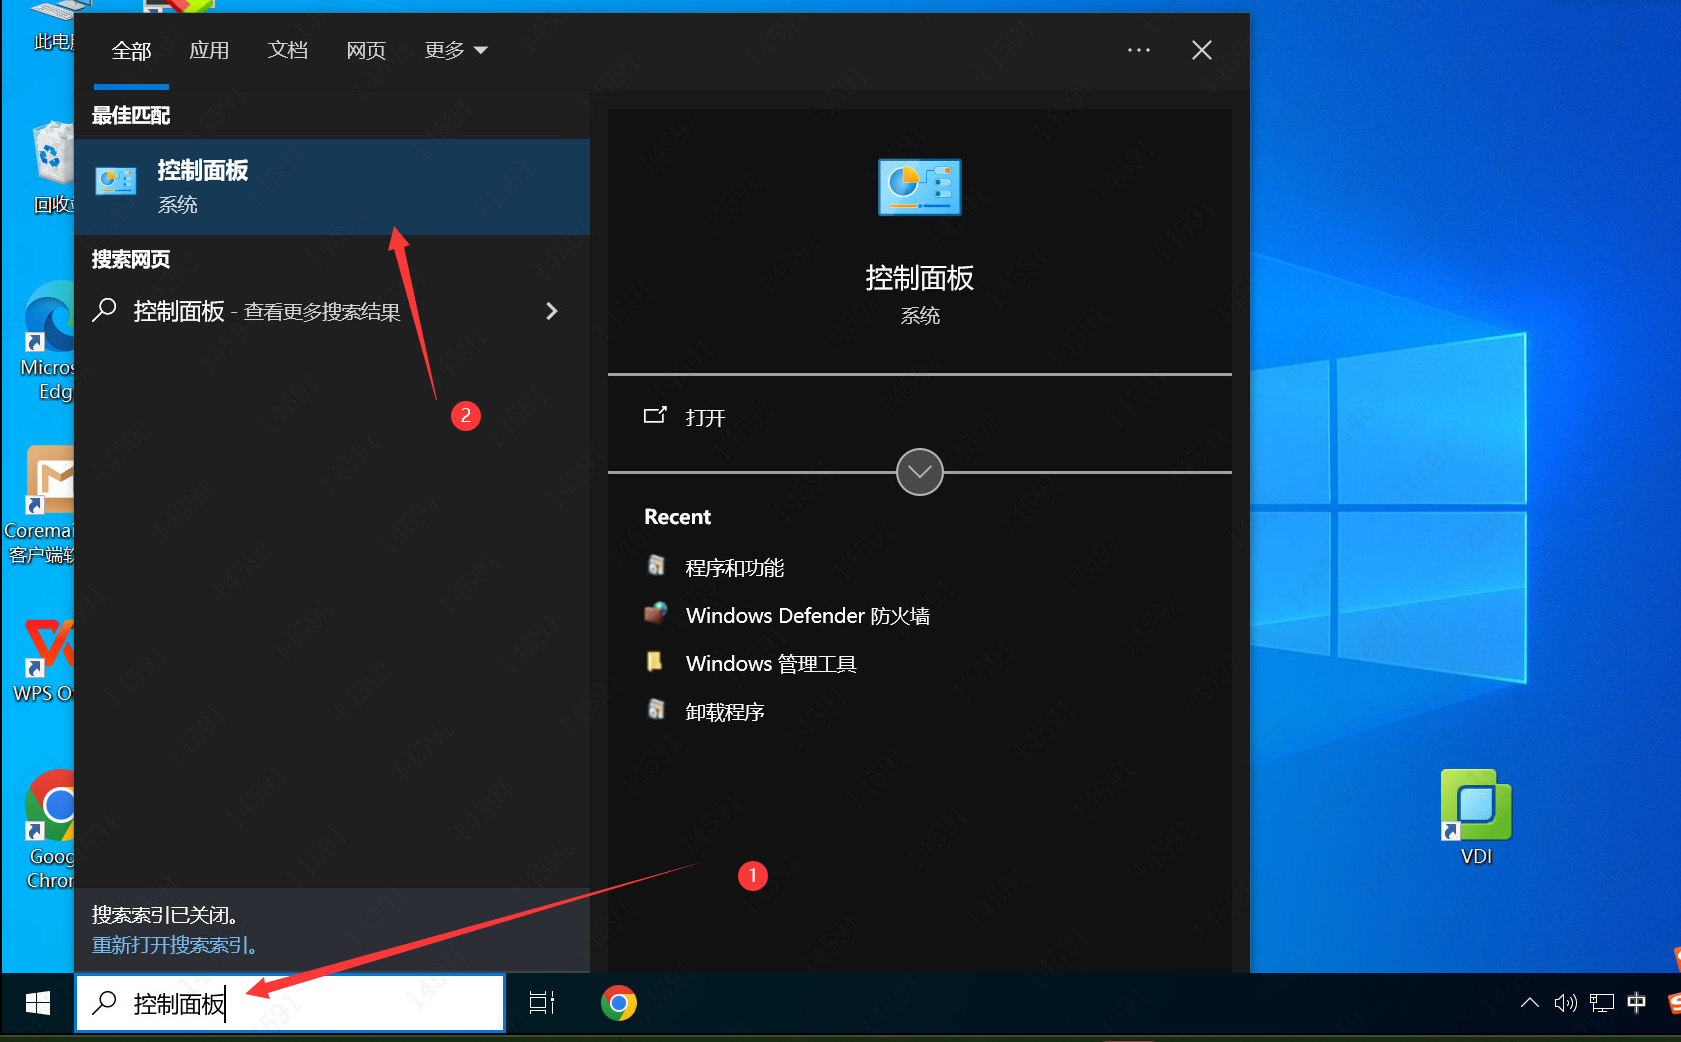1681x1042 pixels.
Task: Expand web search results arrow for 控制面板
Action: 551,311
